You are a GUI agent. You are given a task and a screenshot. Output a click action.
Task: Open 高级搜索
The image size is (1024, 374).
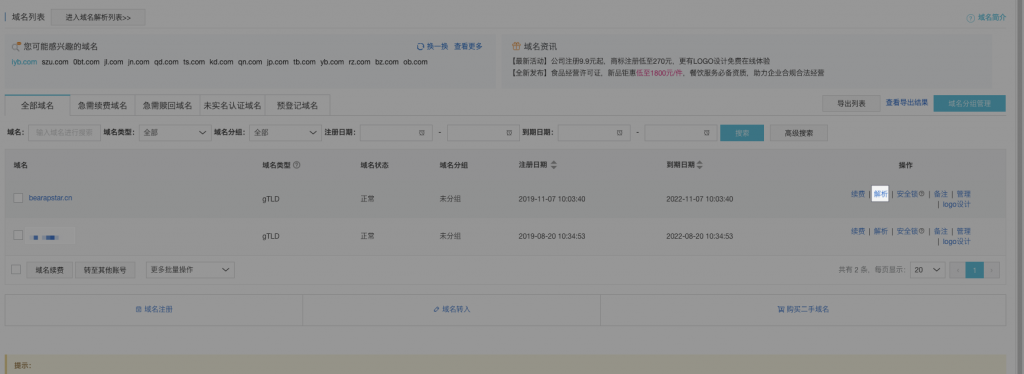[799, 132]
